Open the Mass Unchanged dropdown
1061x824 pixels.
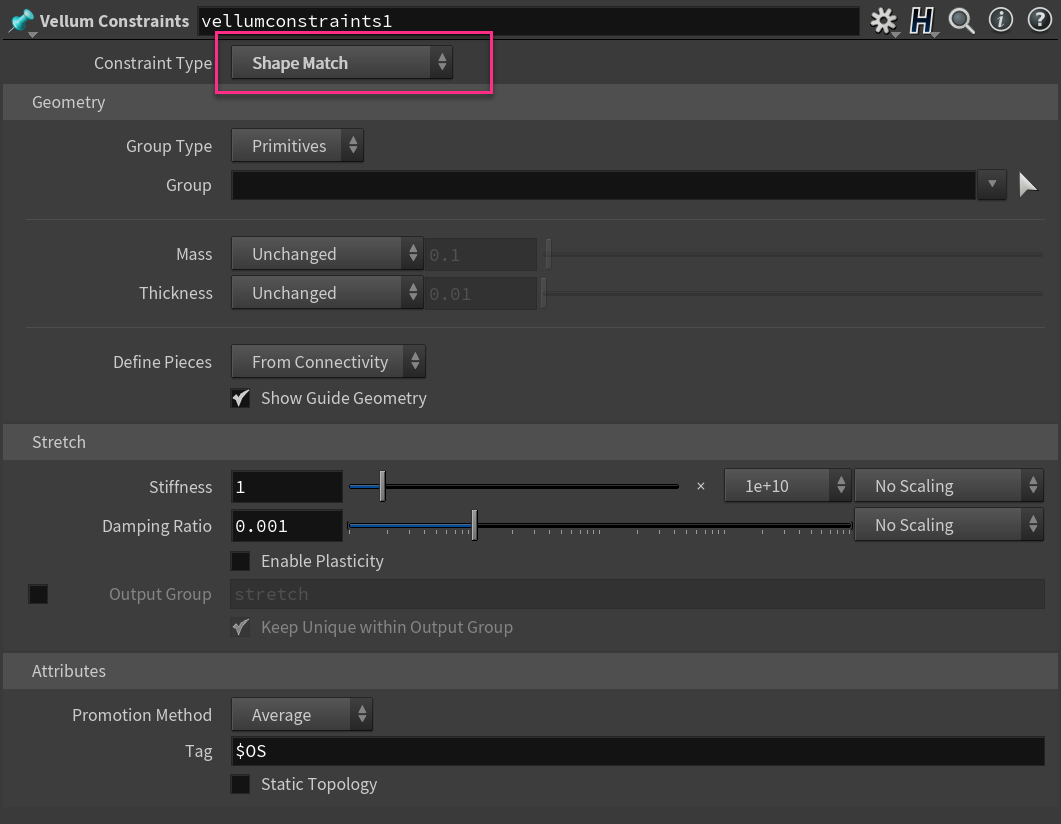coord(327,254)
